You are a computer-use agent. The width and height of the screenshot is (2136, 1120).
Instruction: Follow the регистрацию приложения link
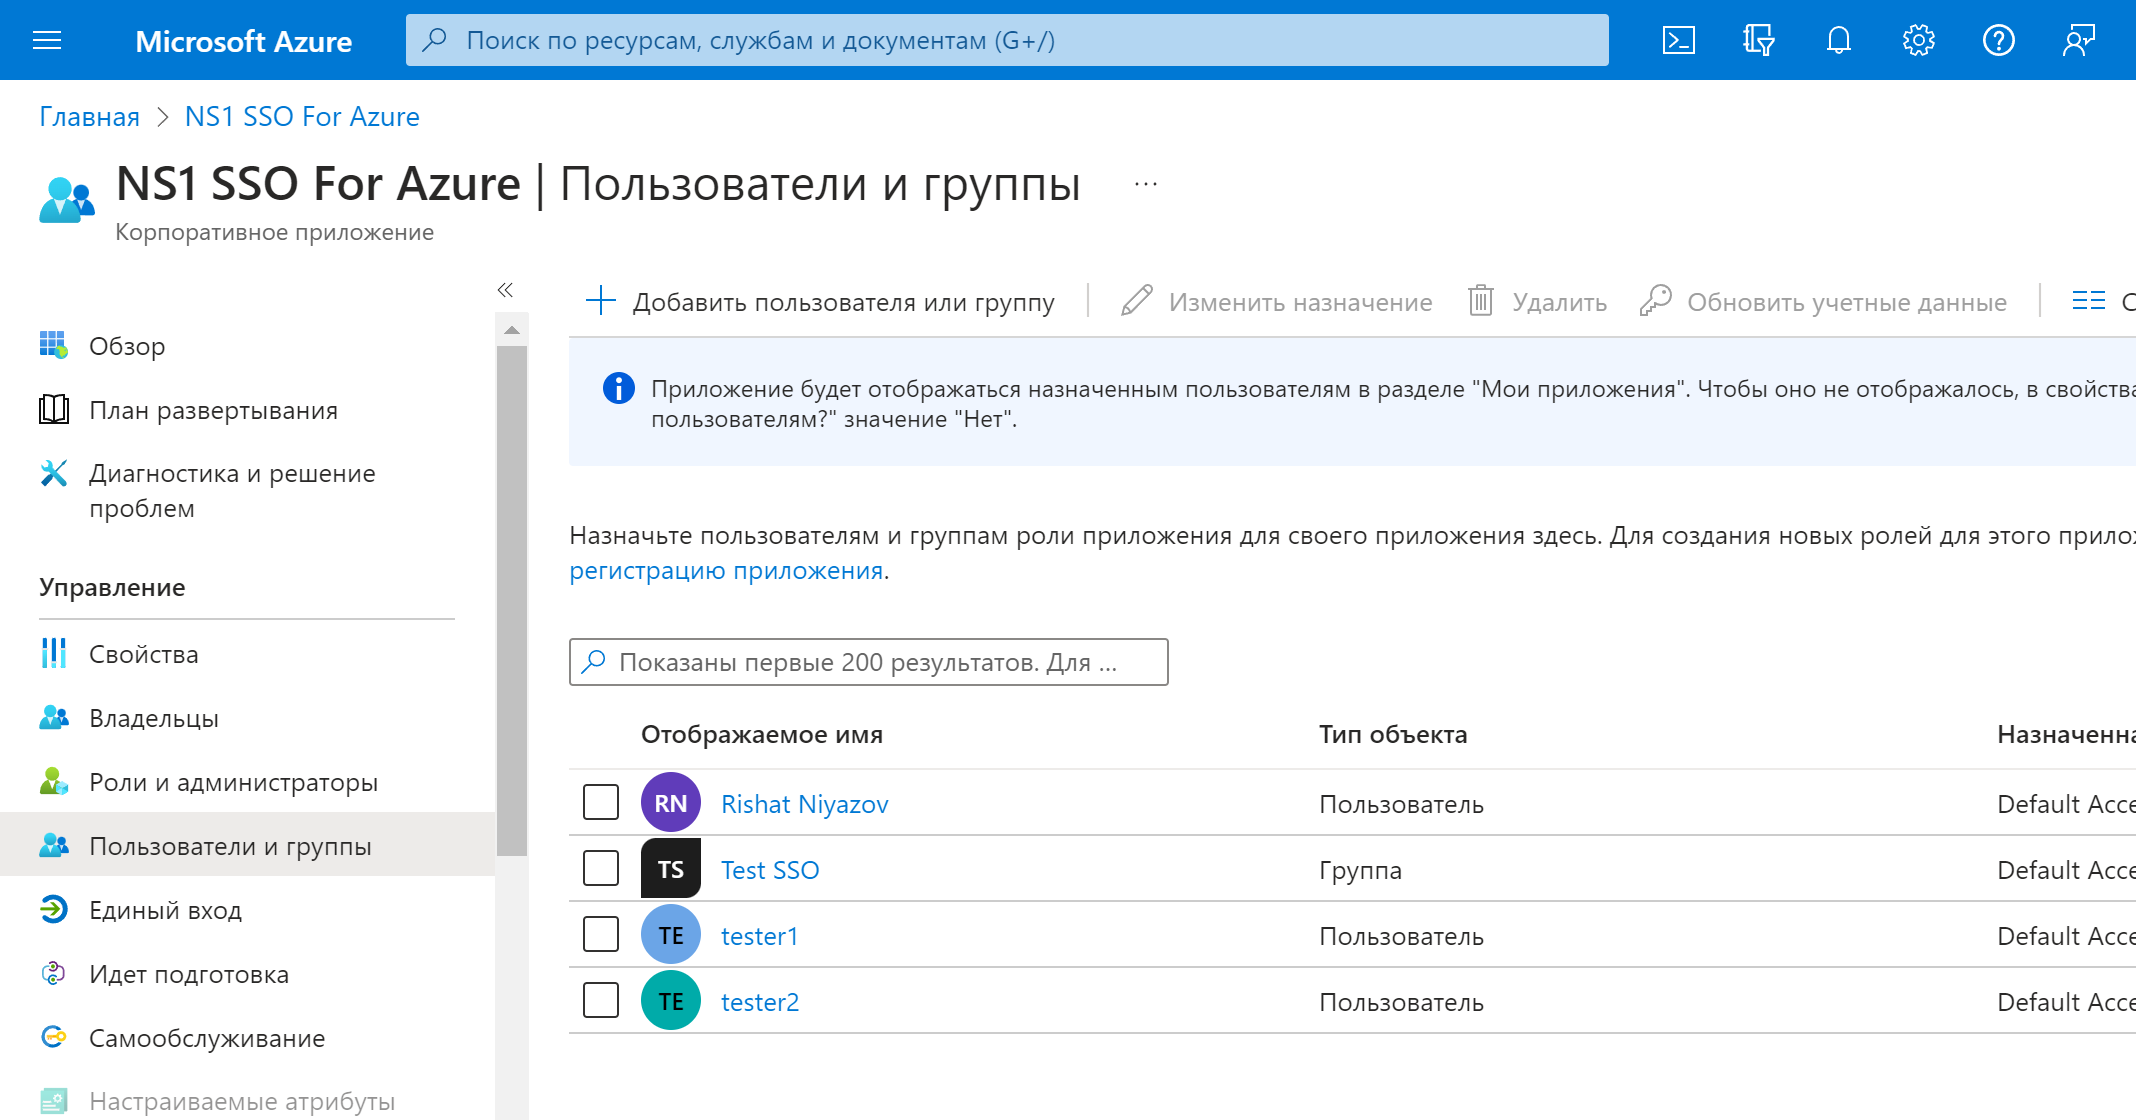(x=726, y=571)
